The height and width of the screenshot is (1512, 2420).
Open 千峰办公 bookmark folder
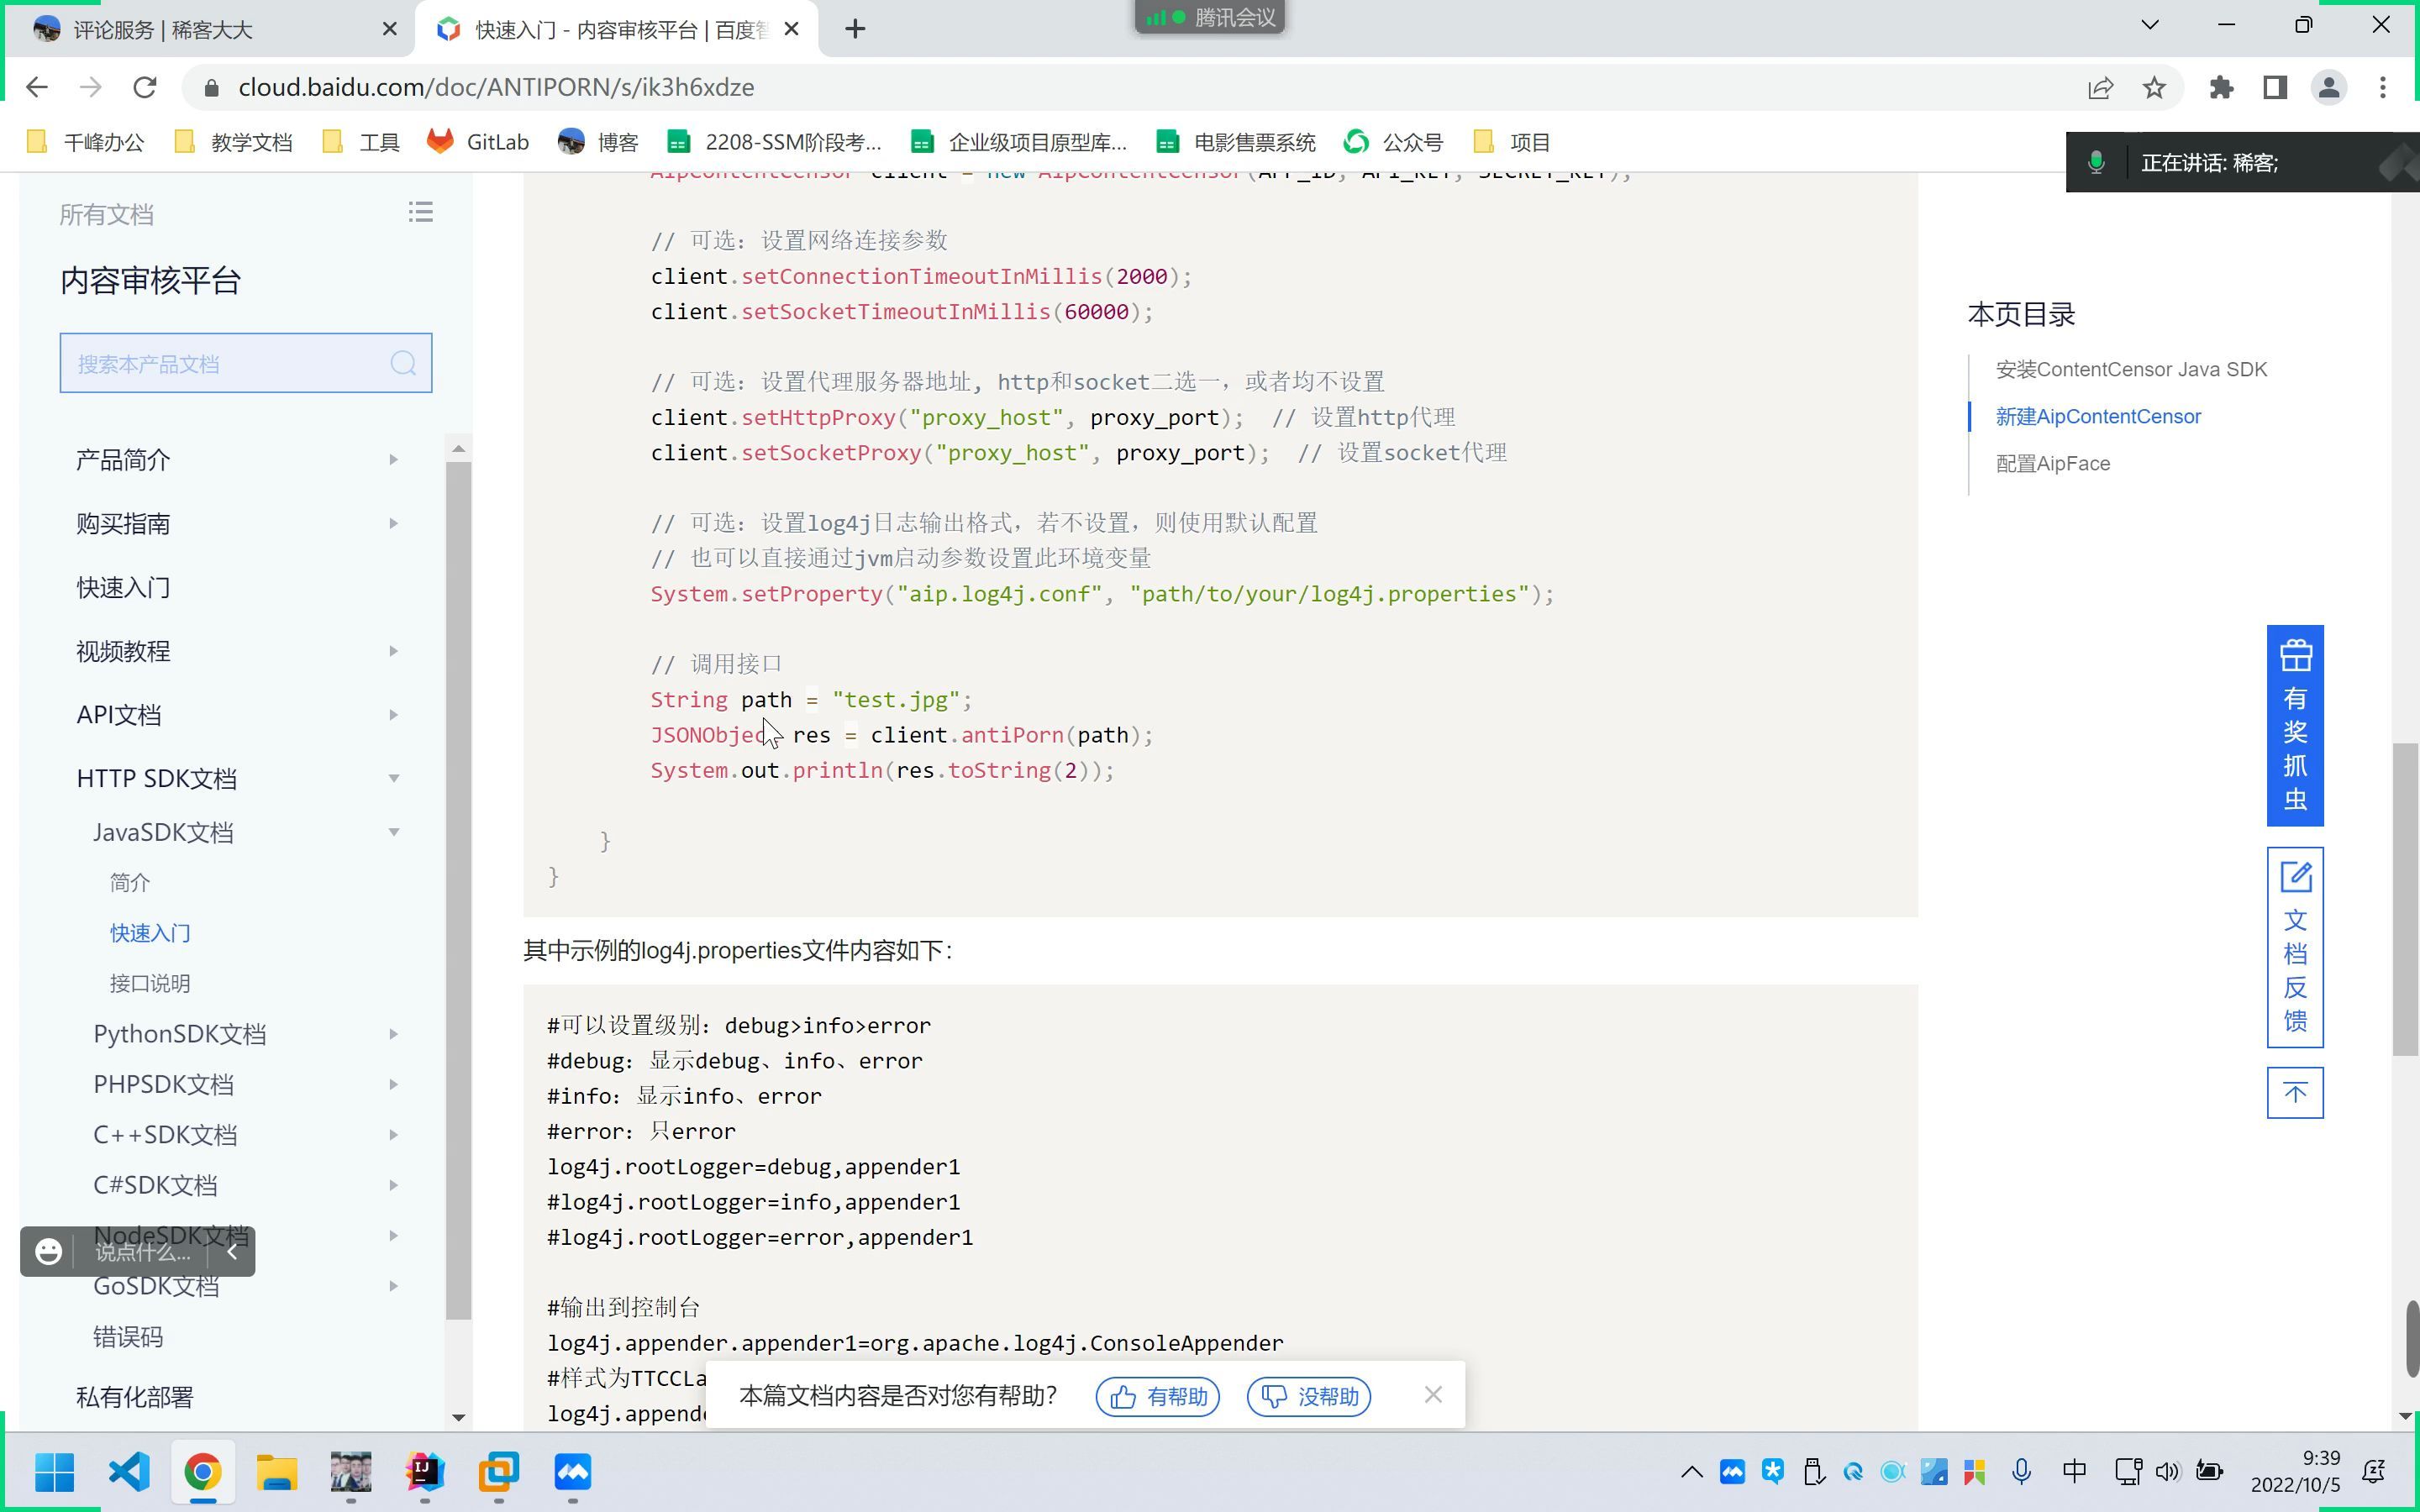click(86, 142)
